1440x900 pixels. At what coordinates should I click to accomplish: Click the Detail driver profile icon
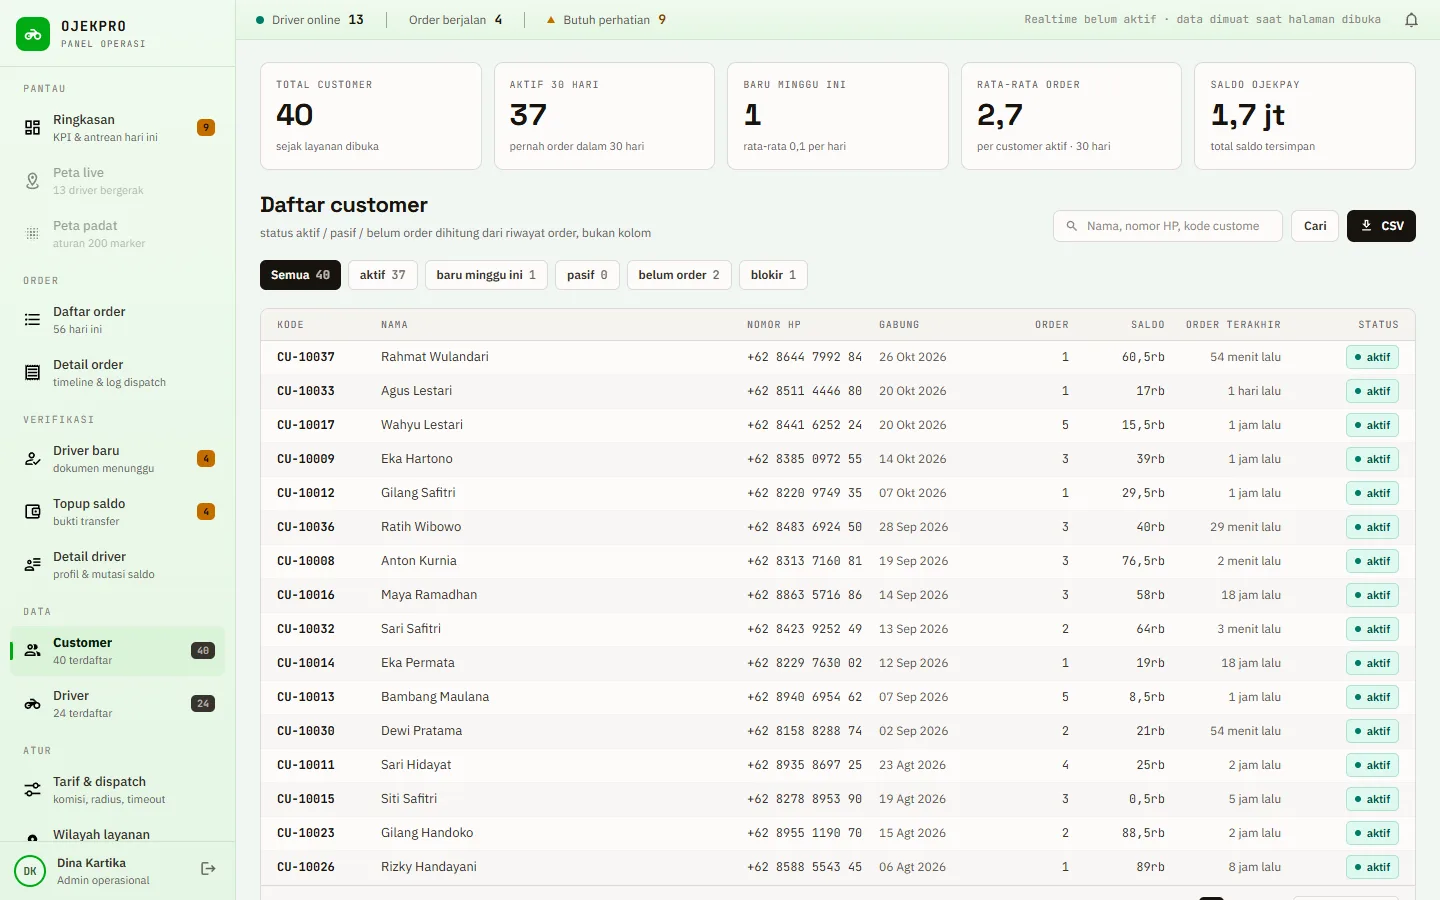32,565
